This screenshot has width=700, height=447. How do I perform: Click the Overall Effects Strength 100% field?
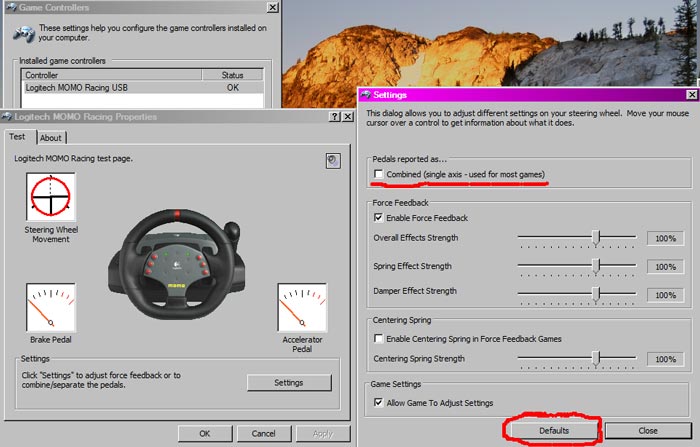click(666, 238)
